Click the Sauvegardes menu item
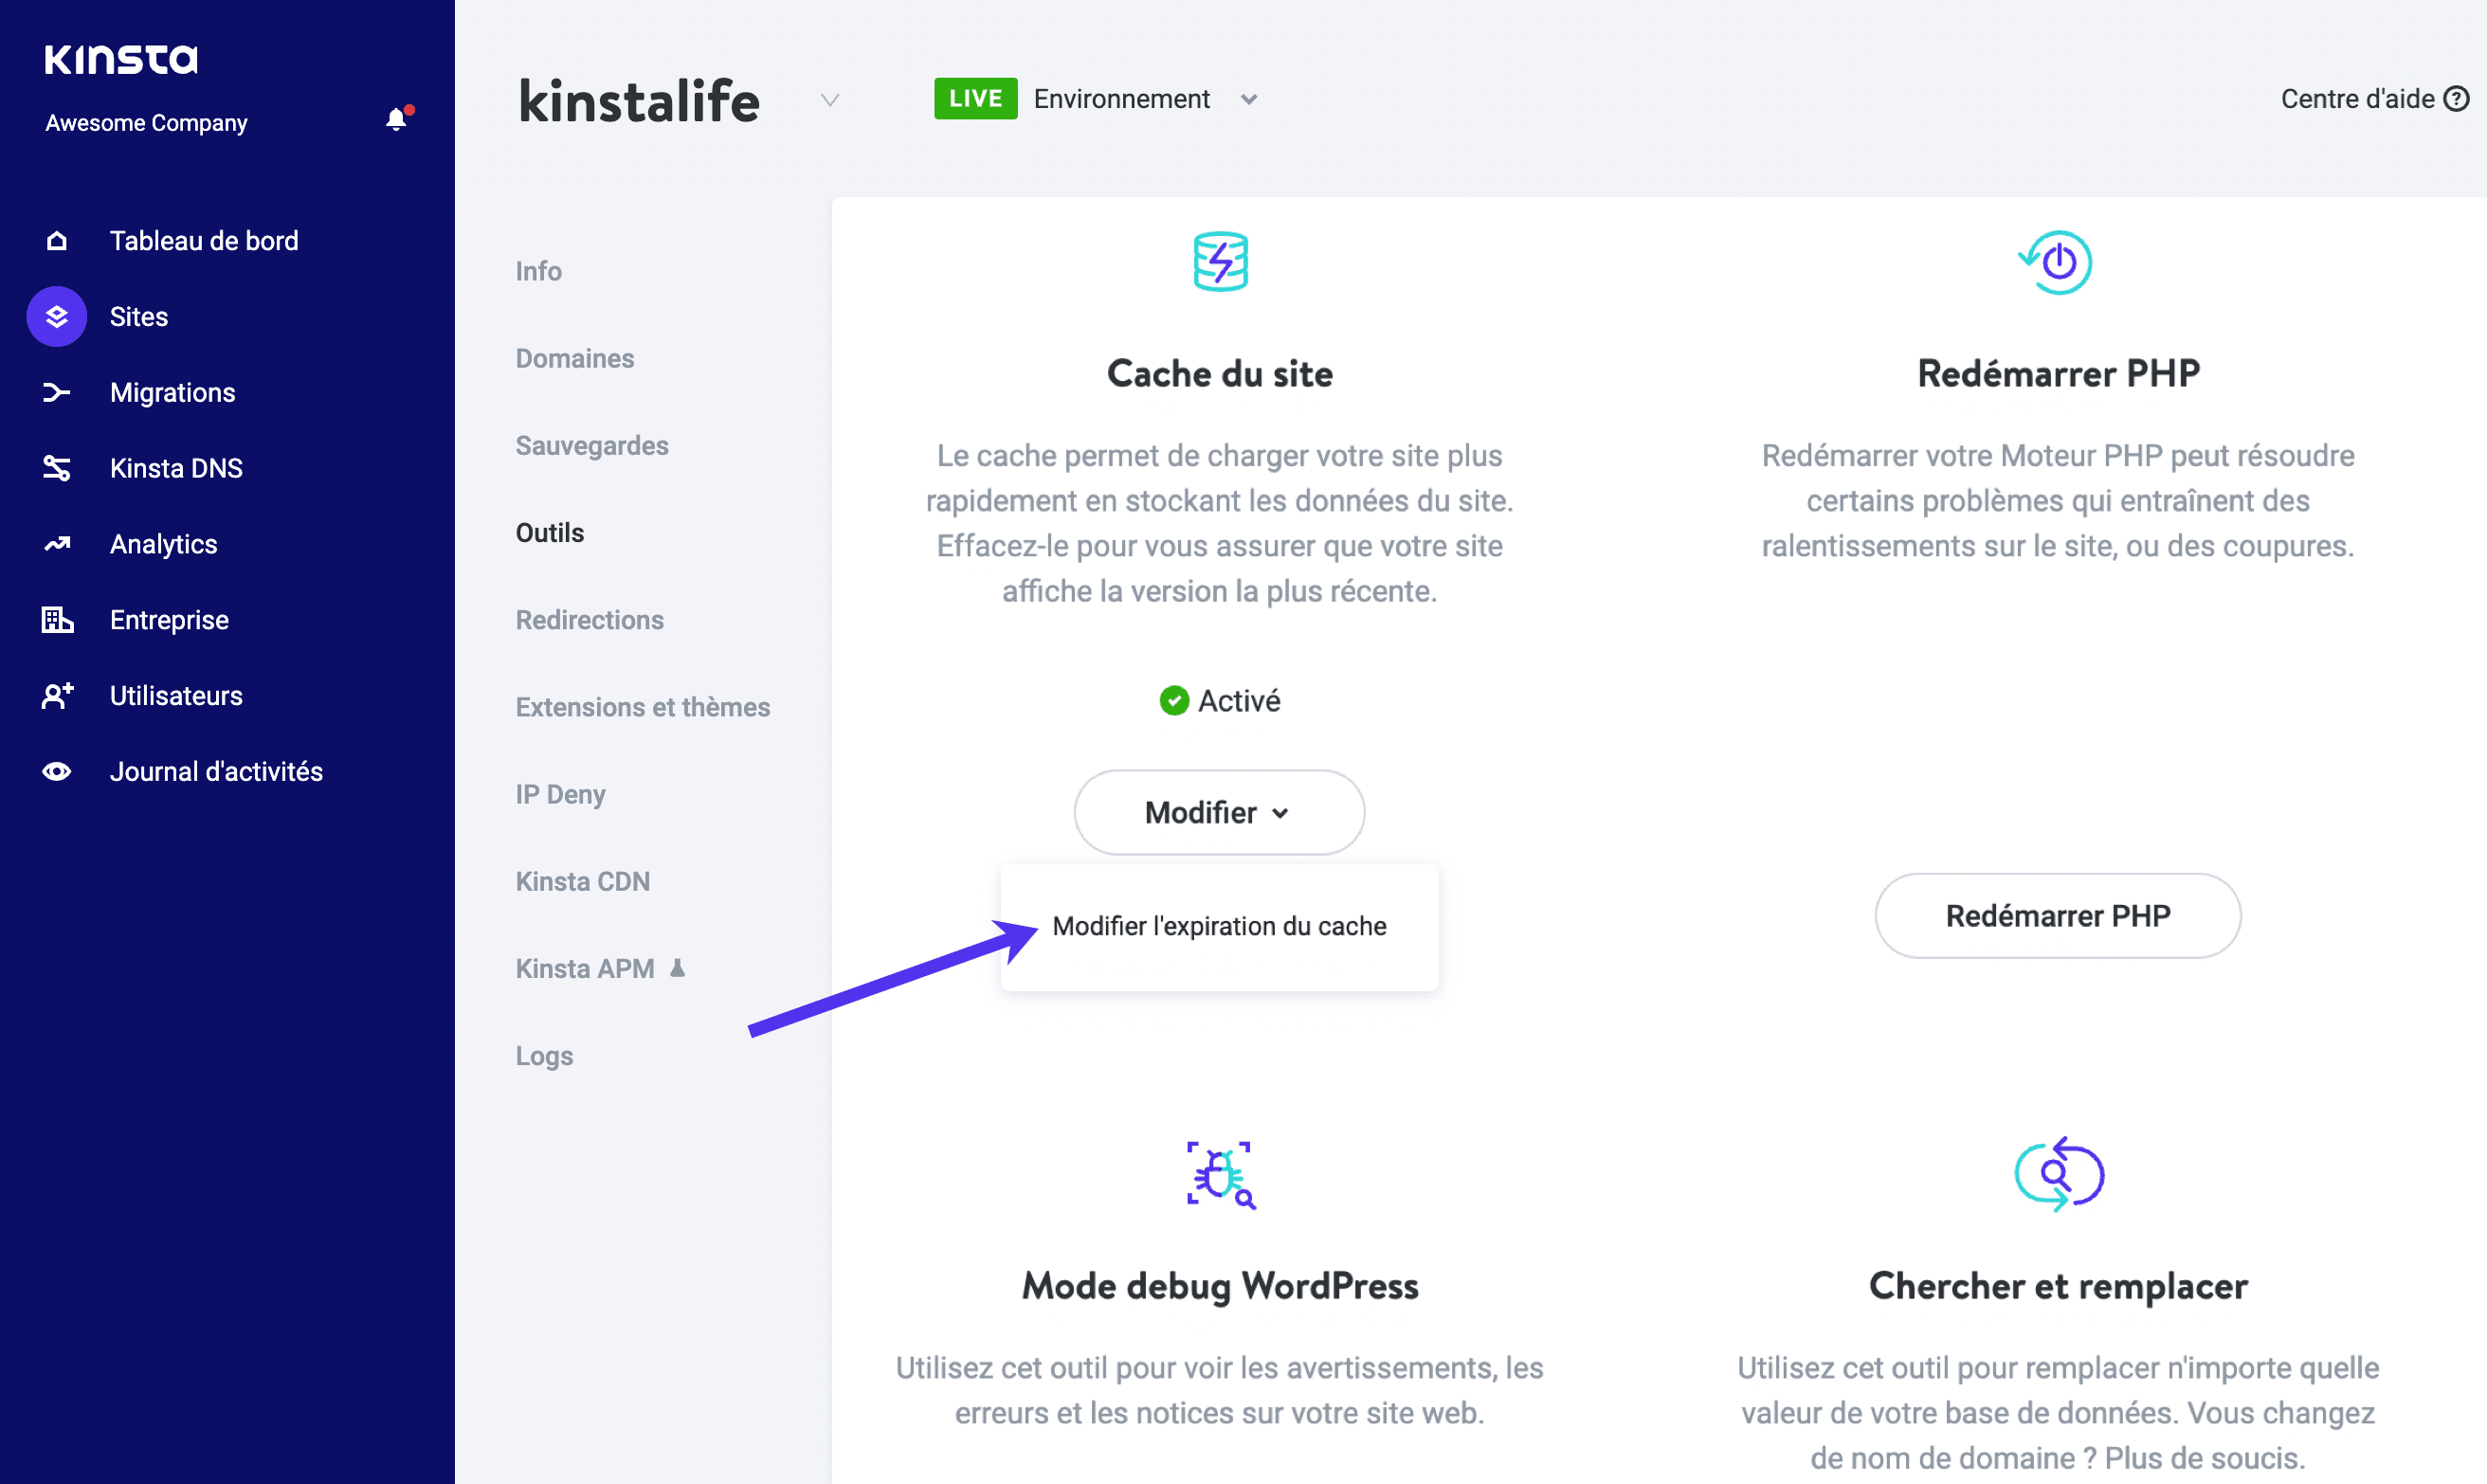This screenshot has height=1484, width=2487. click(591, 445)
